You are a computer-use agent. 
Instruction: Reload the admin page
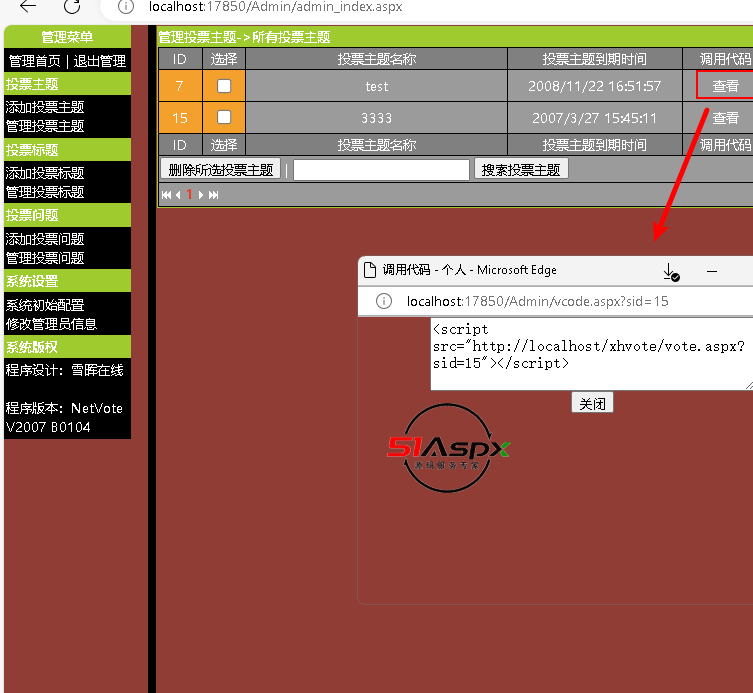click(x=72, y=6)
